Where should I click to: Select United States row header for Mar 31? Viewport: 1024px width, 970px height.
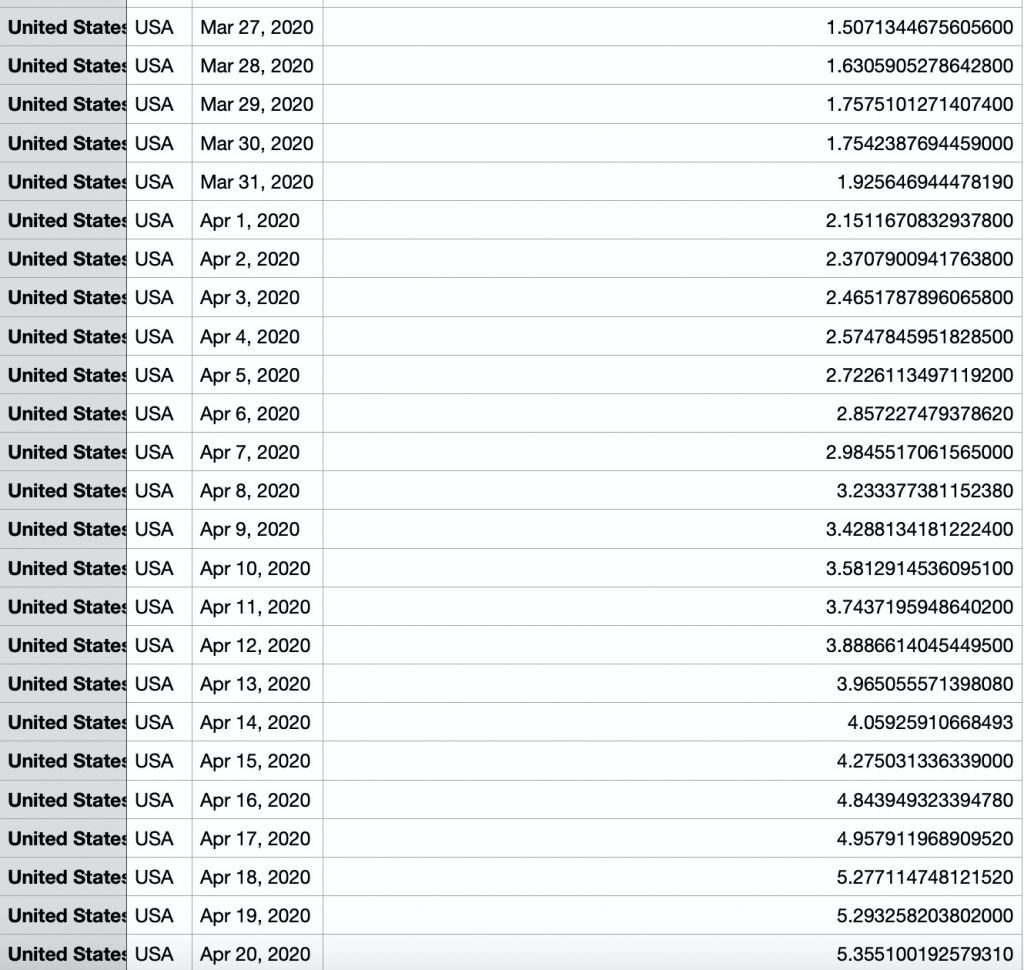pos(64,182)
